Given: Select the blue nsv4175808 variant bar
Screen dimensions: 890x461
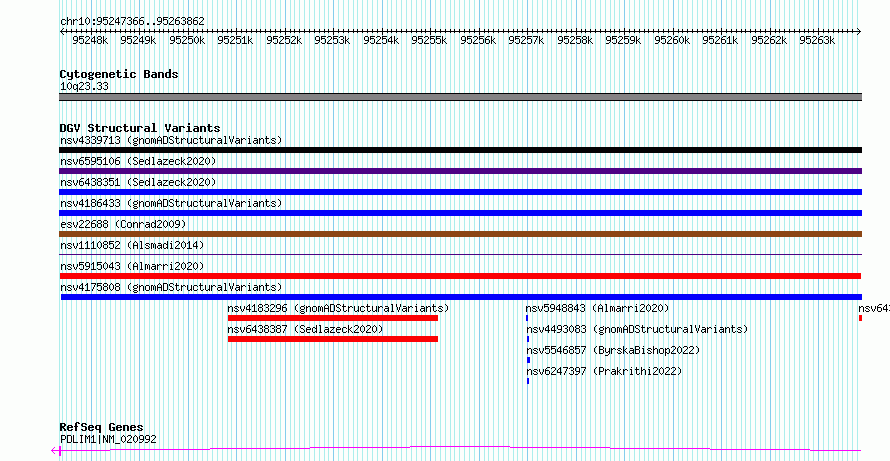Looking at the screenshot, I should (461, 297).
